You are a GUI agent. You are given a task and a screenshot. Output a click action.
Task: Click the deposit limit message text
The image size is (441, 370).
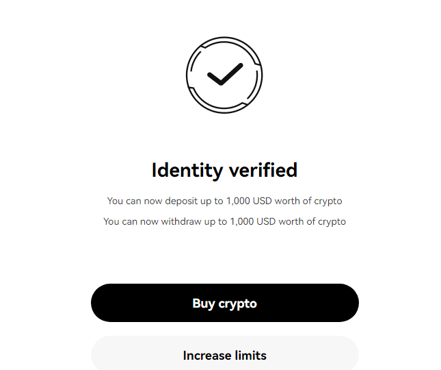click(x=224, y=201)
